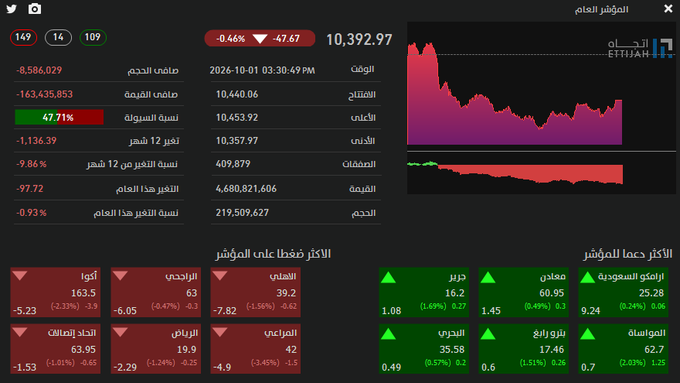Click the red down arrow on الراجحي card
The width and height of the screenshot is (680, 383).
120,276
